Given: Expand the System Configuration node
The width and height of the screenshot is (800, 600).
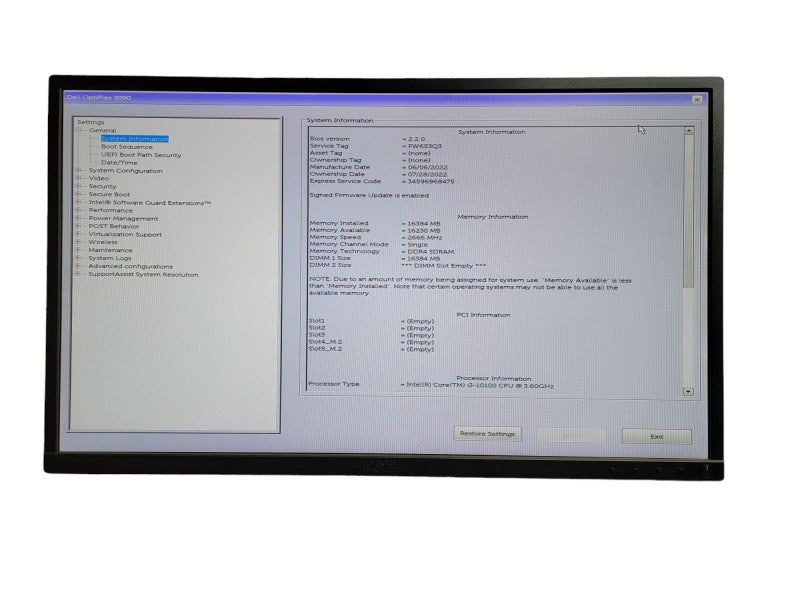Looking at the screenshot, I should click(79, 170).
